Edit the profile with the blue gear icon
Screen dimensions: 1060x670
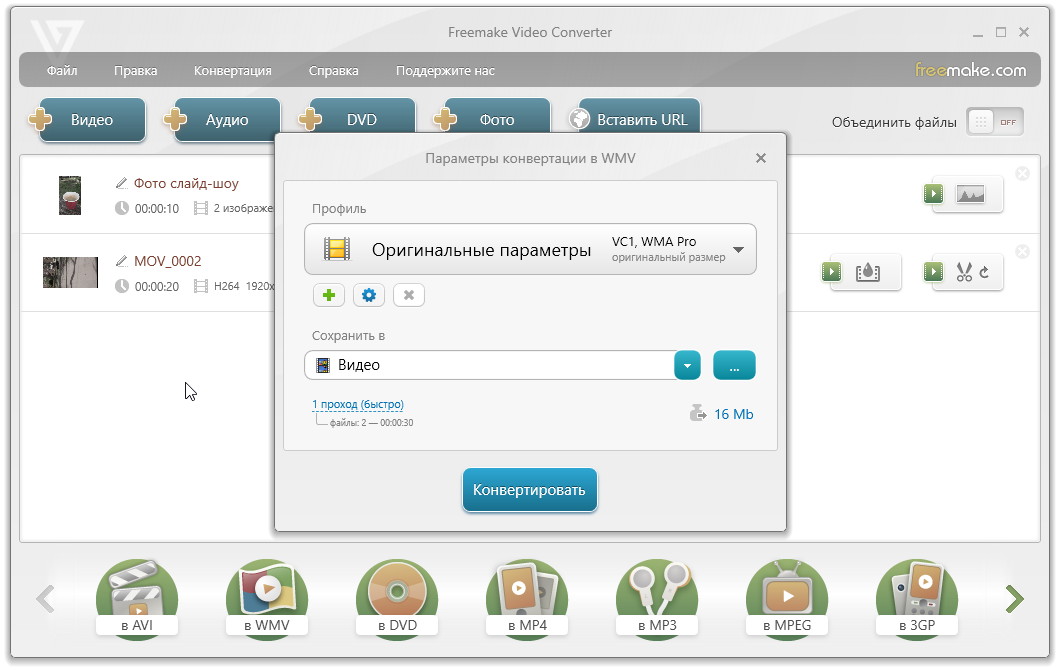coord(368,295)
